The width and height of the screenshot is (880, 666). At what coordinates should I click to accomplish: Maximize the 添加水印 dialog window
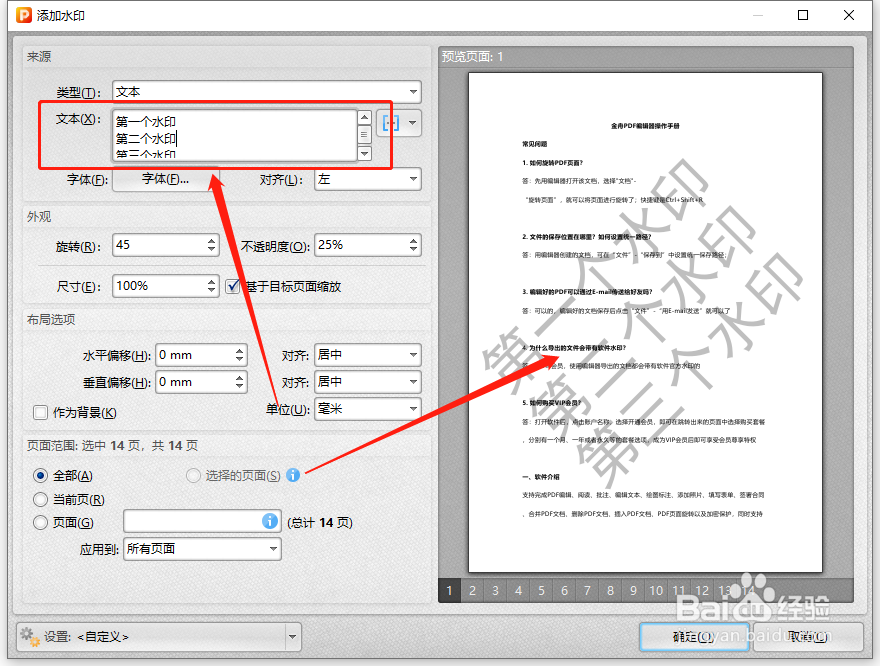[x=803, y=15]
